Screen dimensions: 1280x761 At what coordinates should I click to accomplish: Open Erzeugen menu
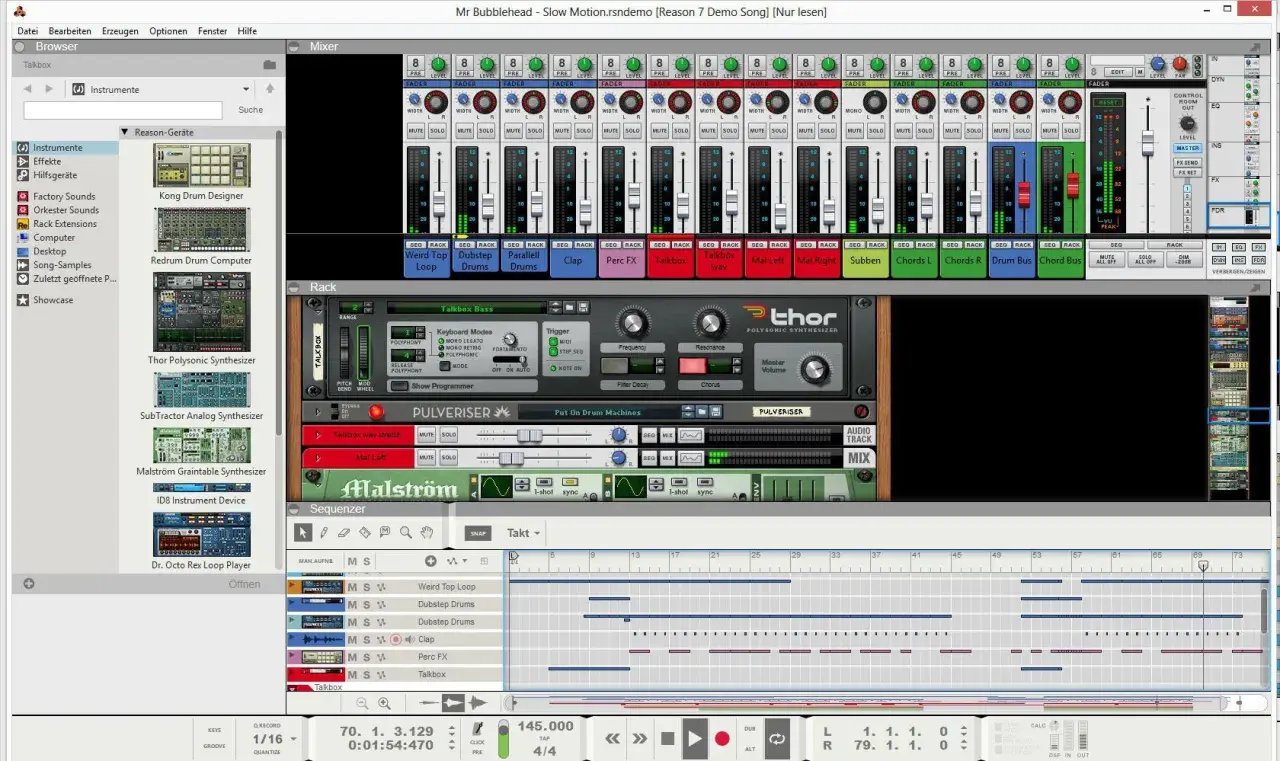(120, 31)
